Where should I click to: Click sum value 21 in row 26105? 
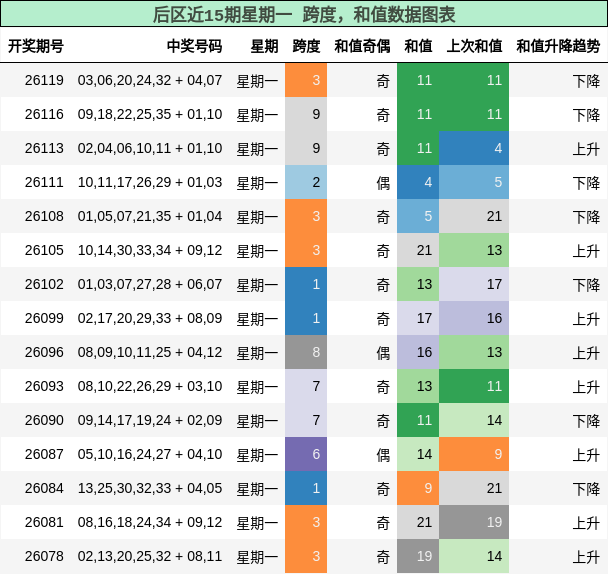pos(418,250)
